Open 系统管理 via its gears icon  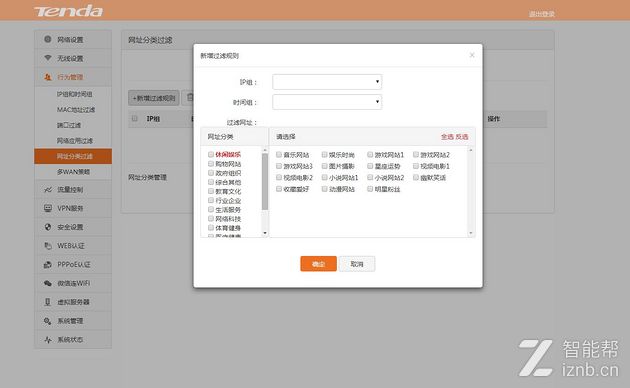(x=48, y=321)
